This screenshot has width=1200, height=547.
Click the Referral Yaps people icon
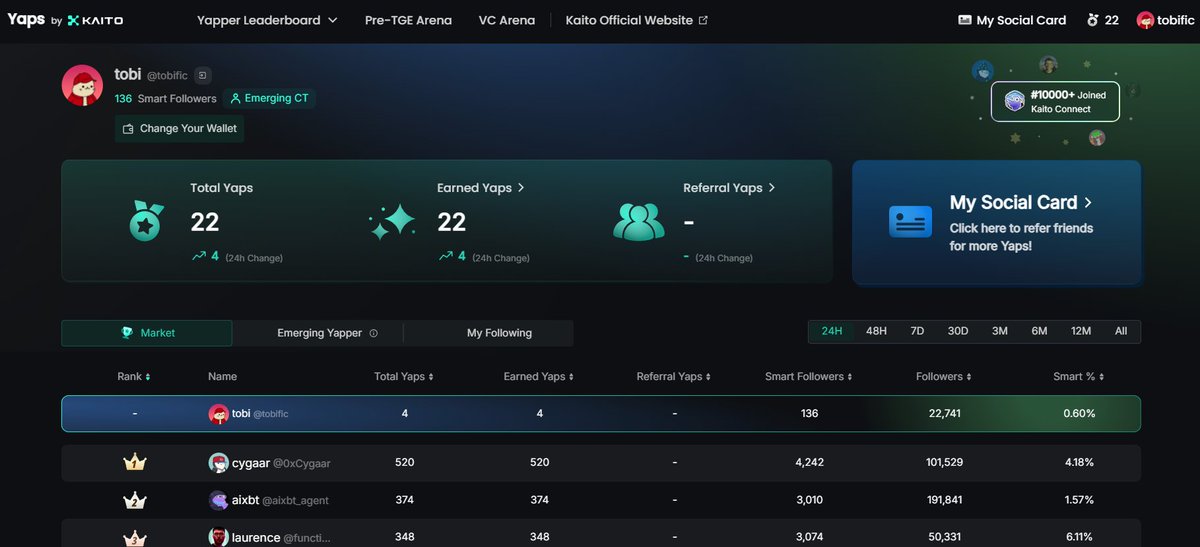coord(639,222)
